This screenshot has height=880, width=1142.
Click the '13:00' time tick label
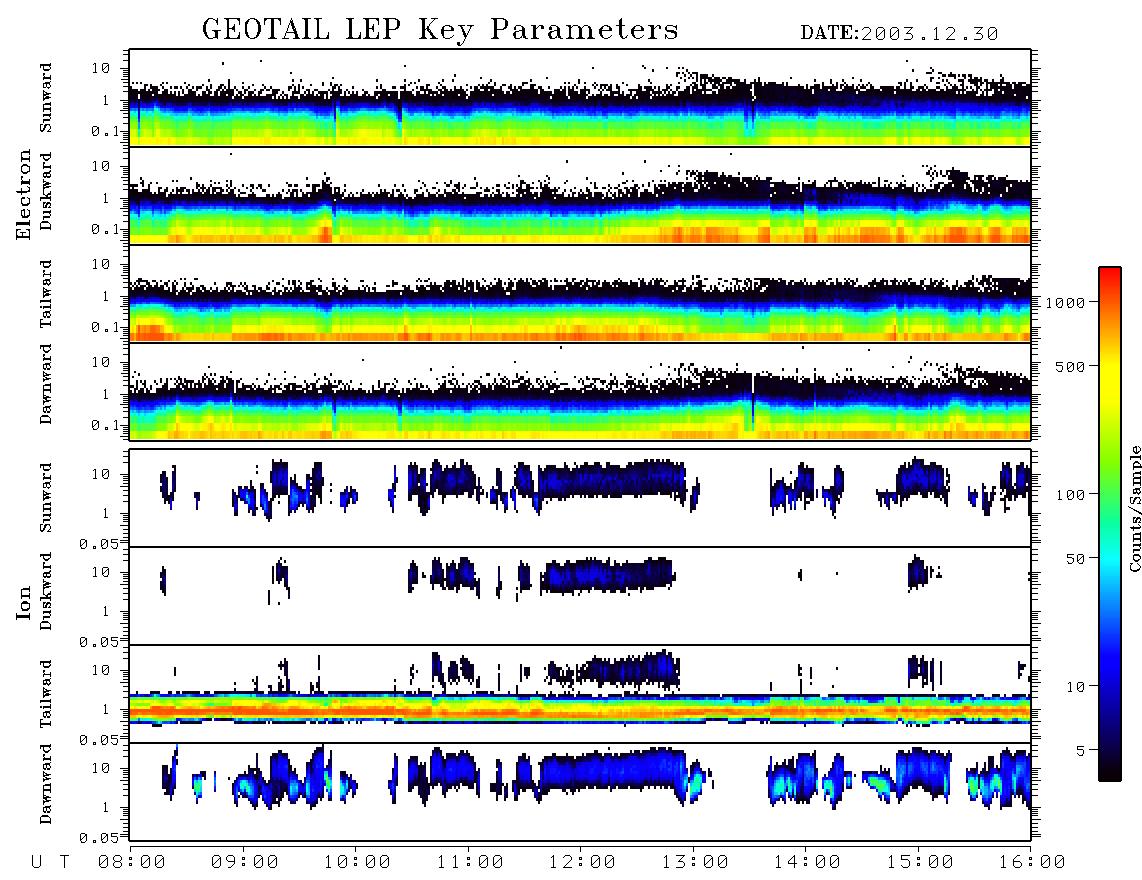point(695,863)
